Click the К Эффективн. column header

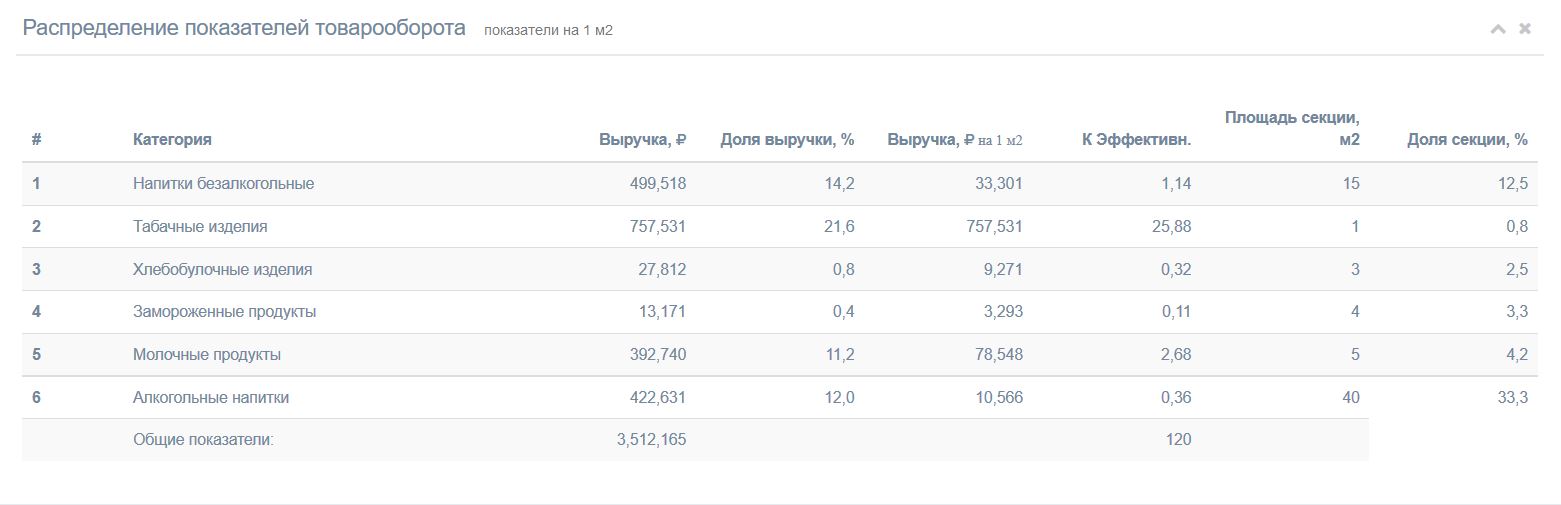[1136, 140]
